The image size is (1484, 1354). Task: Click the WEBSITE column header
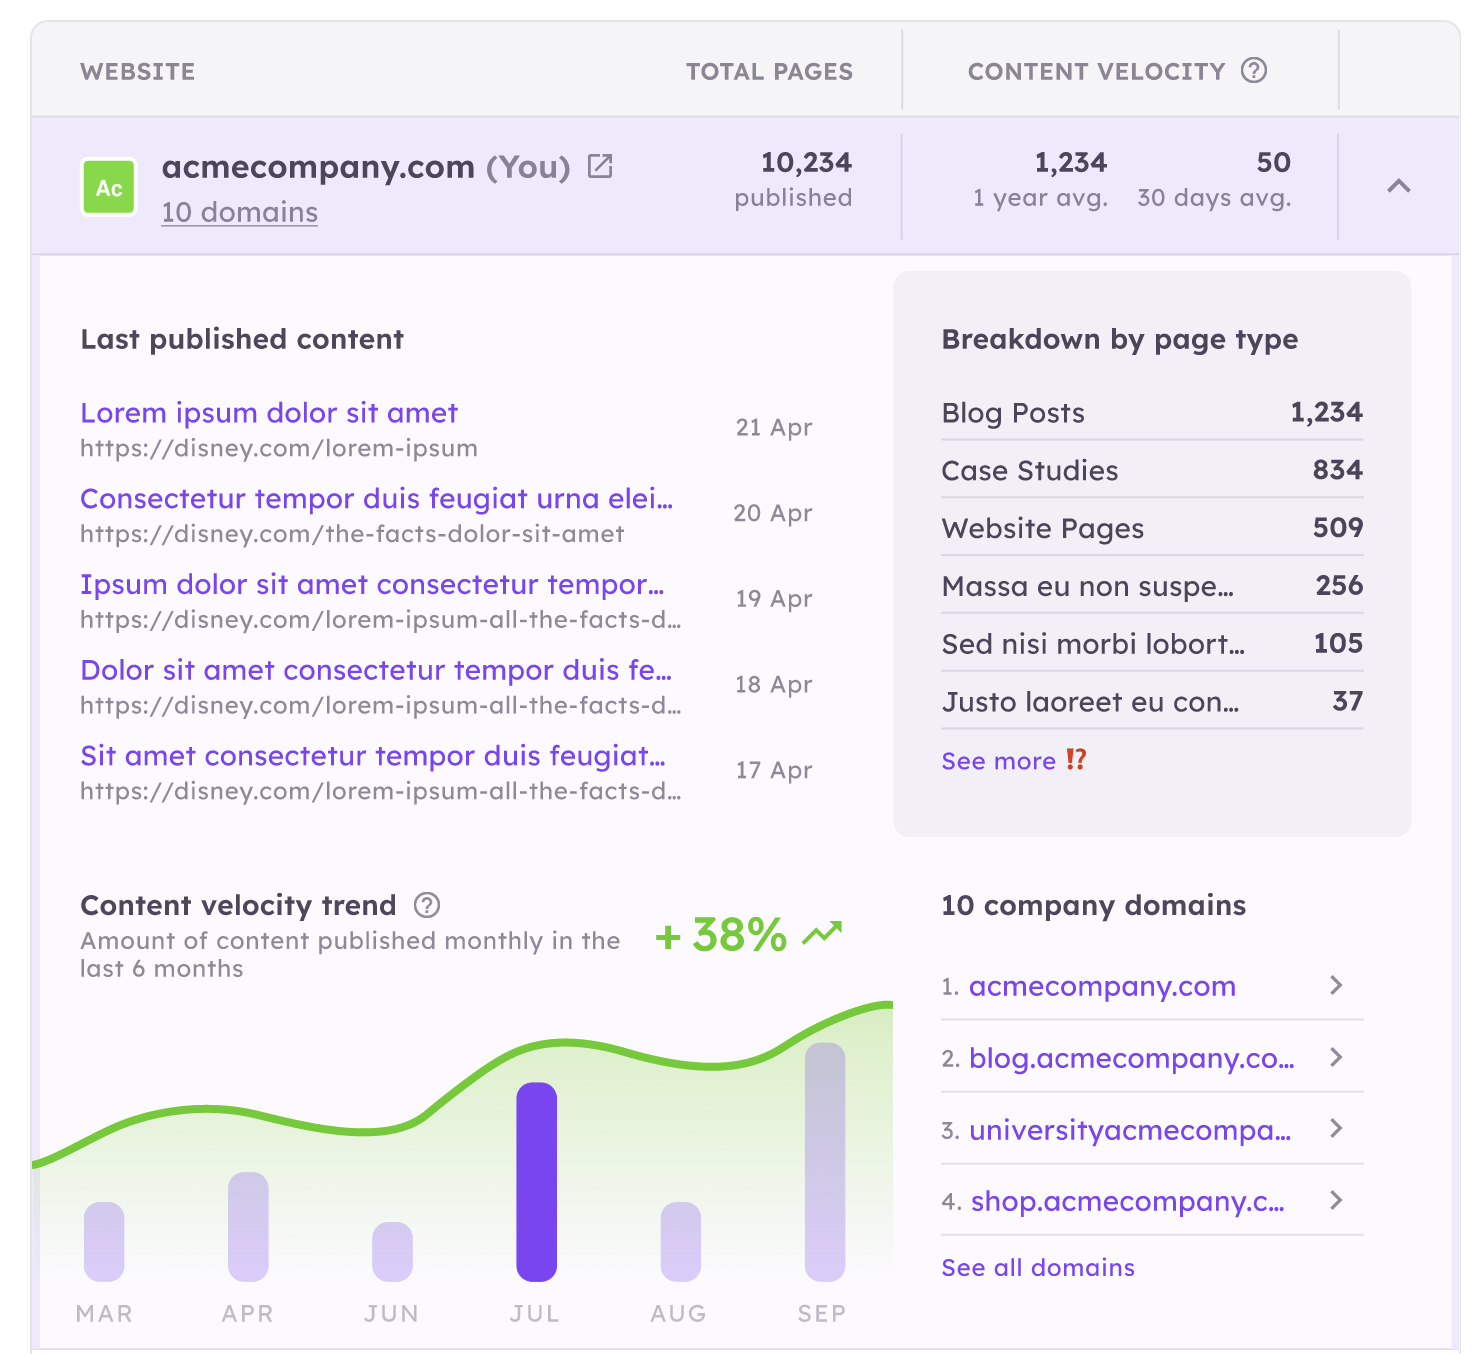(x=138, y=71)
